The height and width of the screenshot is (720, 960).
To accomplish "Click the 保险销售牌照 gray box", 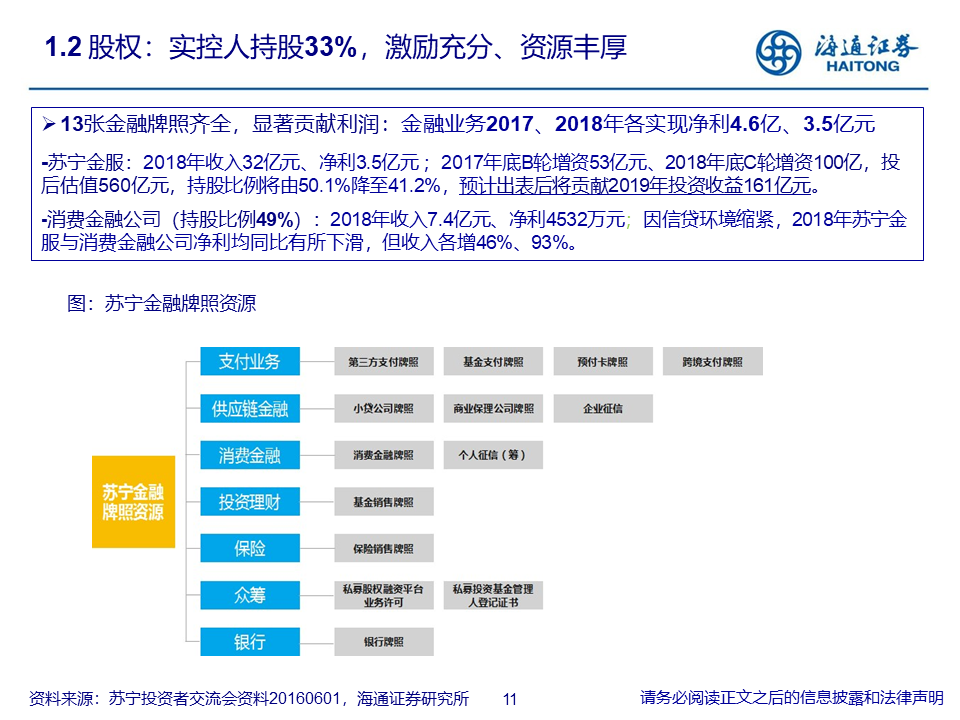I will click(384, 548).
